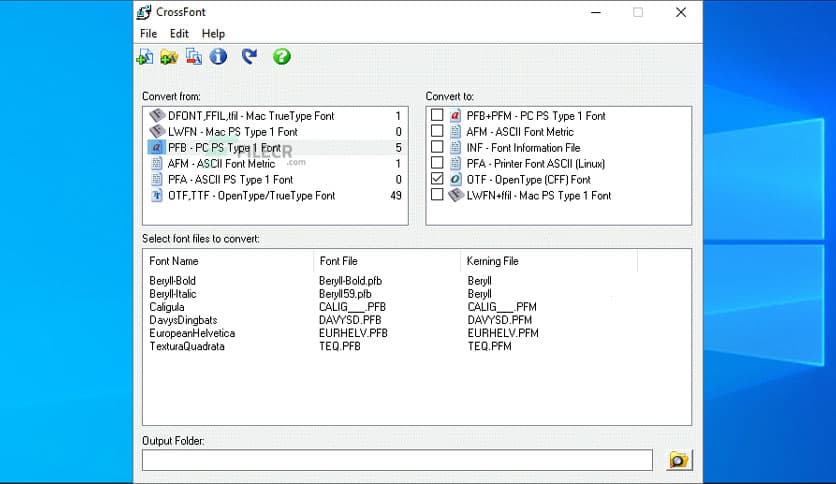The height and width of the screenshot is (484, 836).
Task: Click the TEQ.PFM kerning file cell
Action: coord(489,346)
